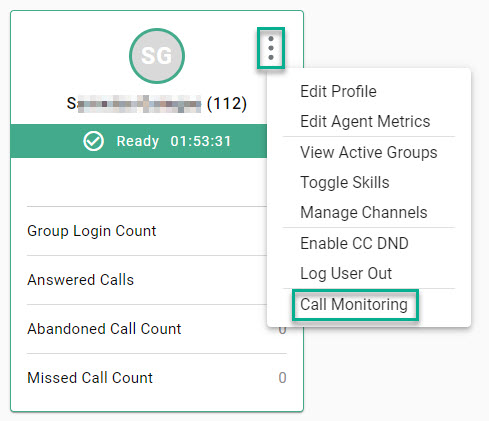Open View Active Groups
The image size is (489, 421).
369,152
